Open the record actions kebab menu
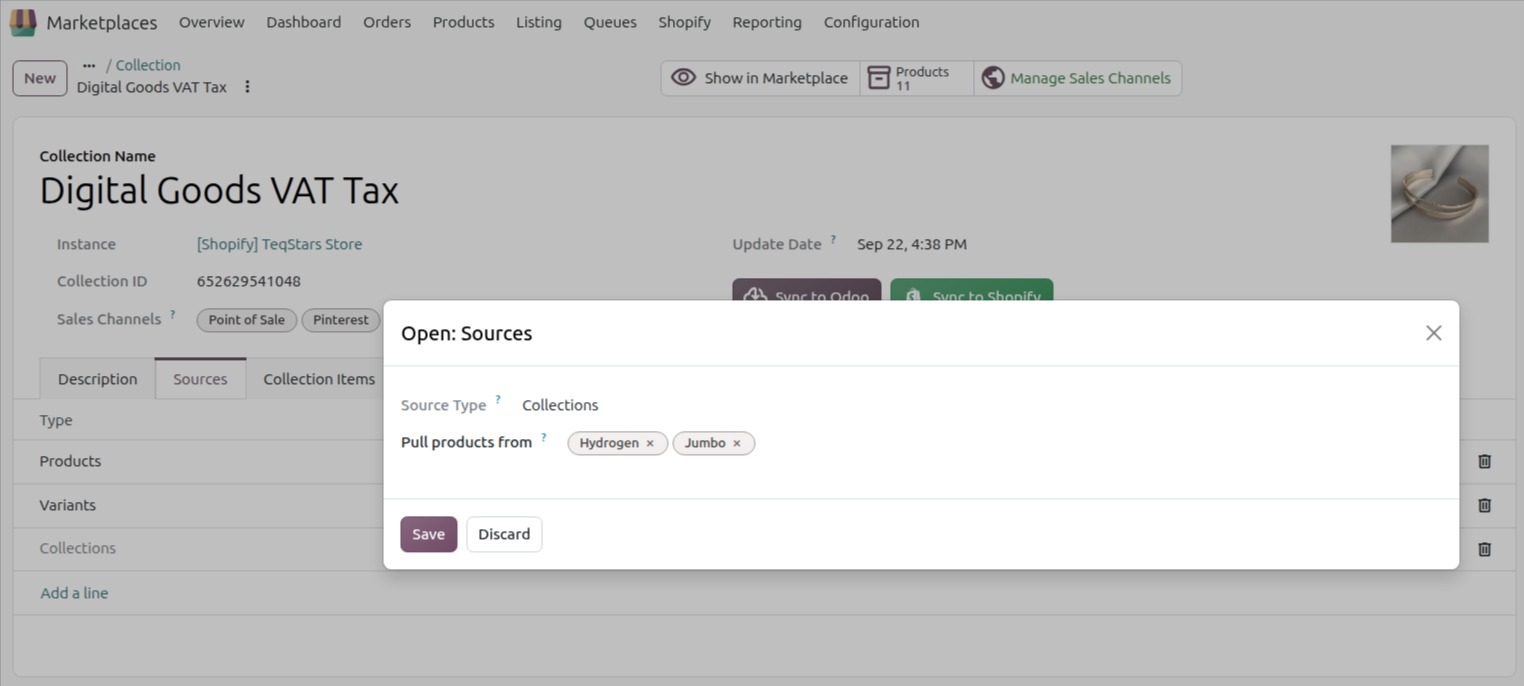Viewport: 1524px width, 686px height. coord(247,87)
